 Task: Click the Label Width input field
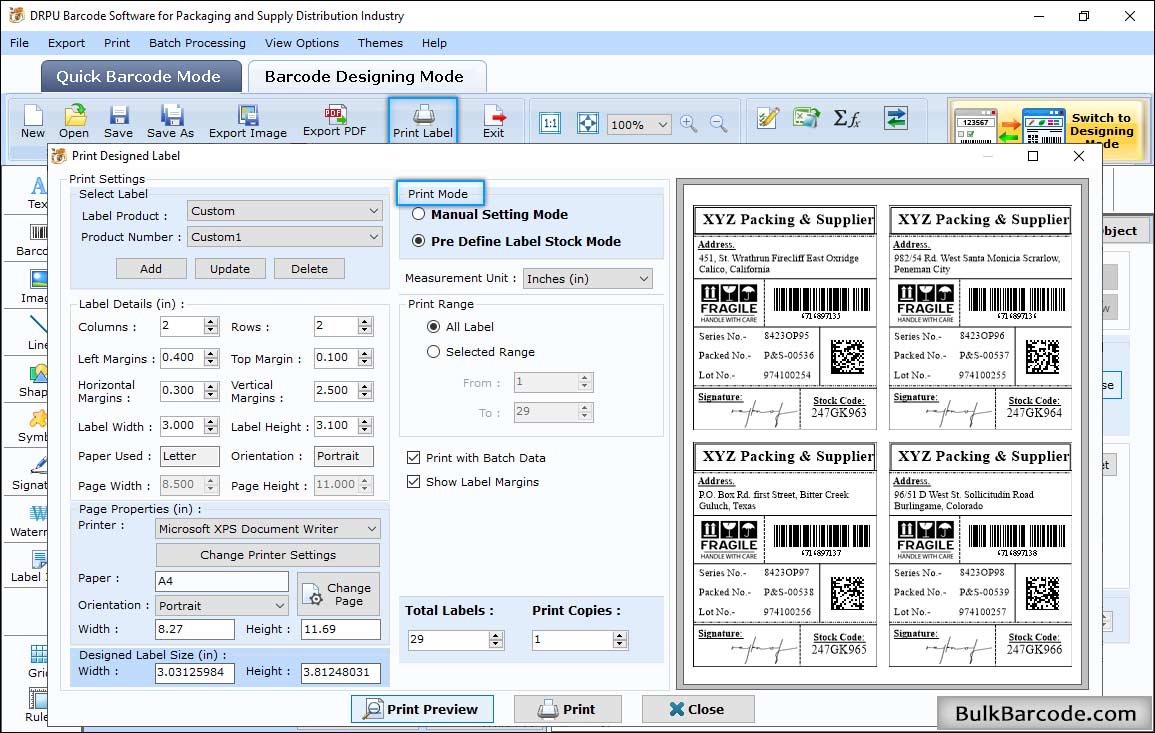(x=183, y=426)
